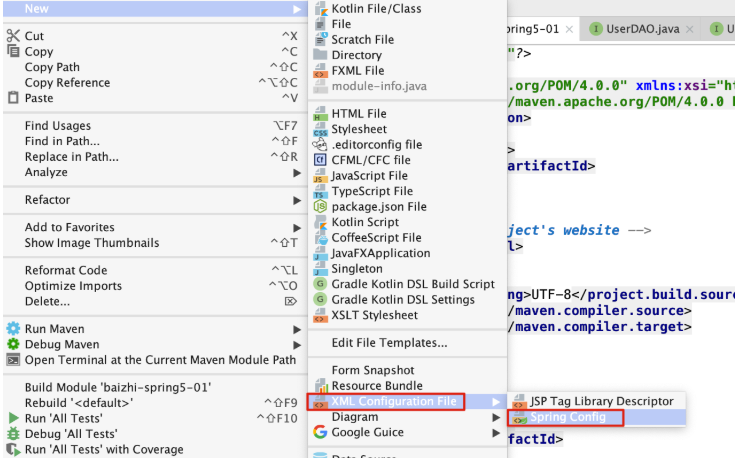Click the HTML File icon
The width and height of the screenshot is (745, 458).
pos(321,114)
